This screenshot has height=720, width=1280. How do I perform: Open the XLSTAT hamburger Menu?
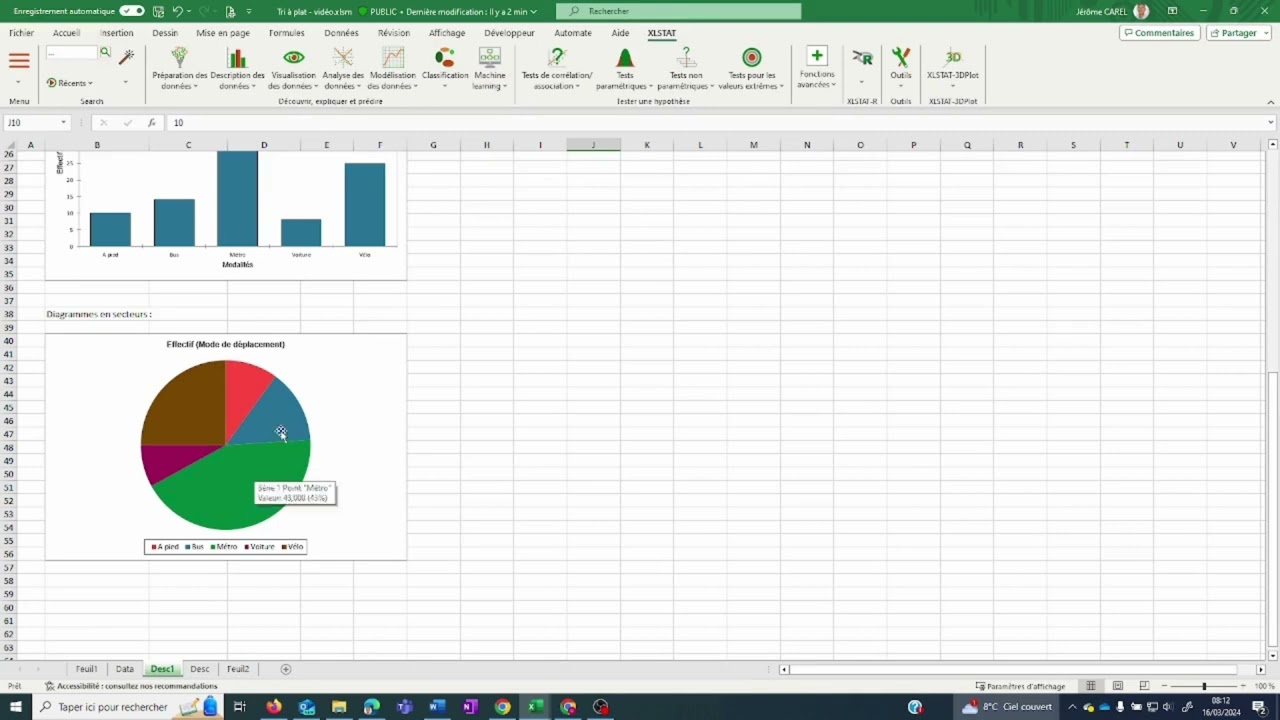pyautogui.click(x=19, y=61)
